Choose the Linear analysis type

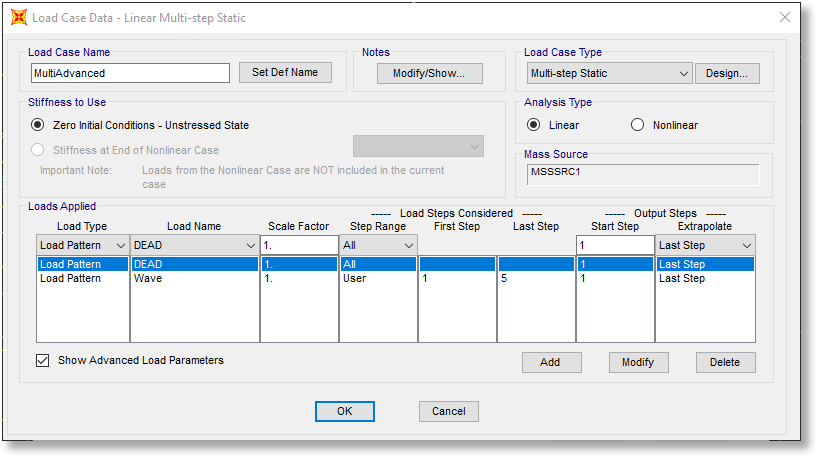pos(533,125)
